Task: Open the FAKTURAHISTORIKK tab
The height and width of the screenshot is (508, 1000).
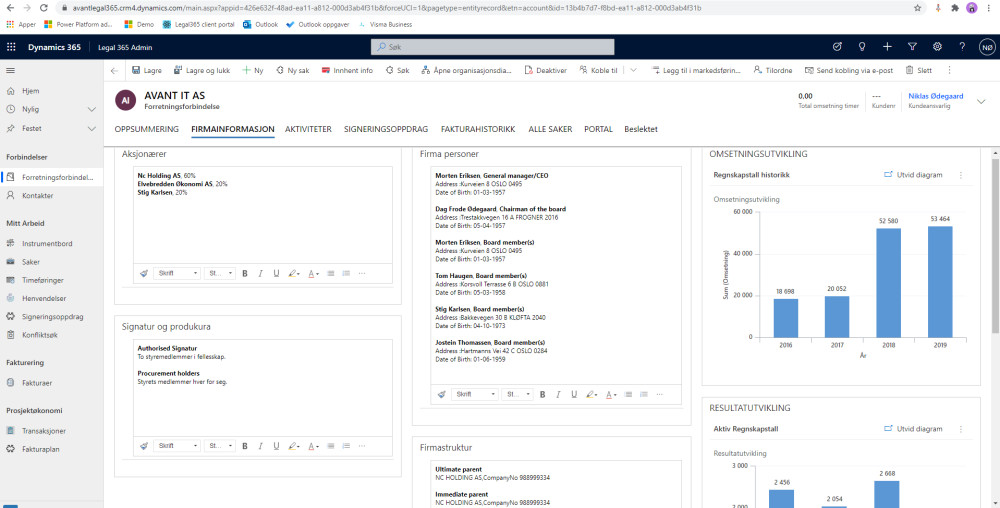Action: point(478,129)
